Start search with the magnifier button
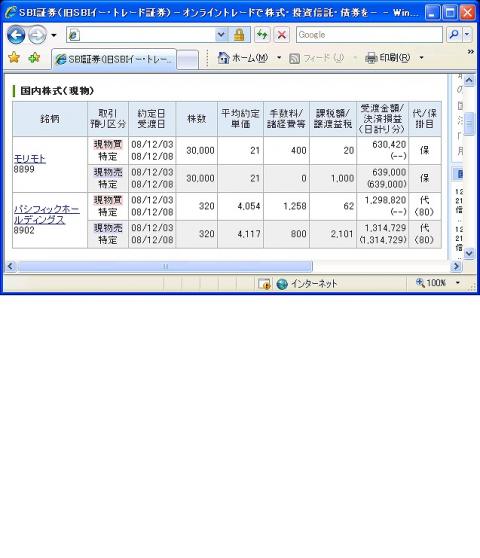The image size is (480, 558). (x=454, y=35)
